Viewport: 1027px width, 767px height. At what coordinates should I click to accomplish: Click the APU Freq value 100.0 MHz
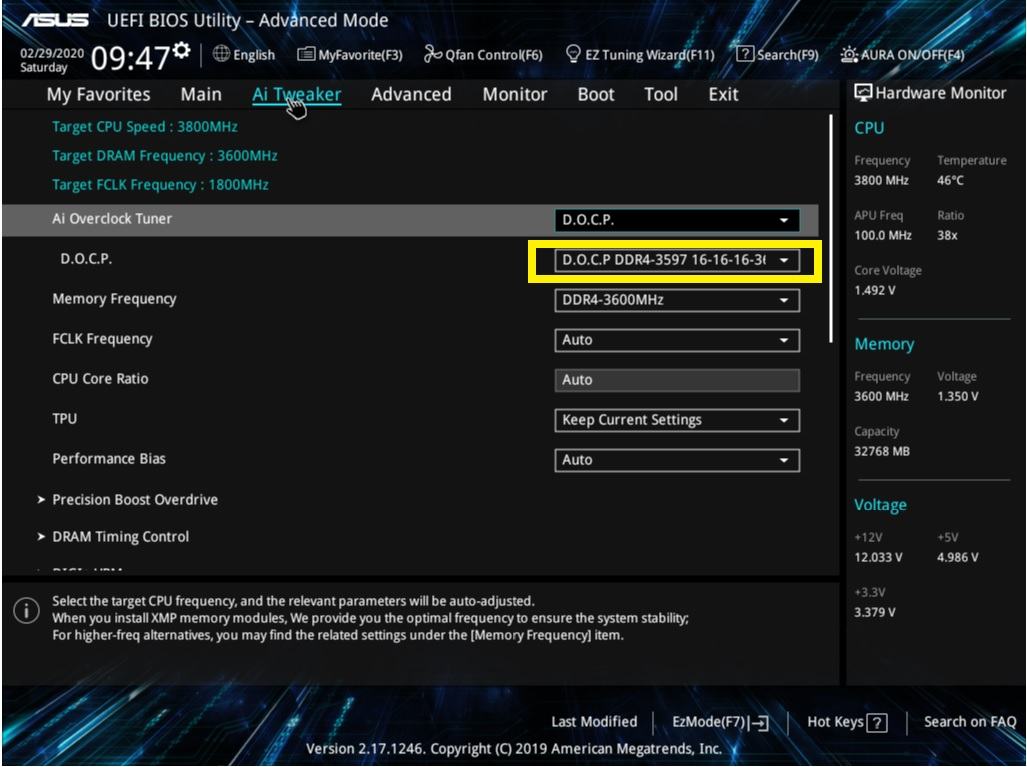(883, 235)
